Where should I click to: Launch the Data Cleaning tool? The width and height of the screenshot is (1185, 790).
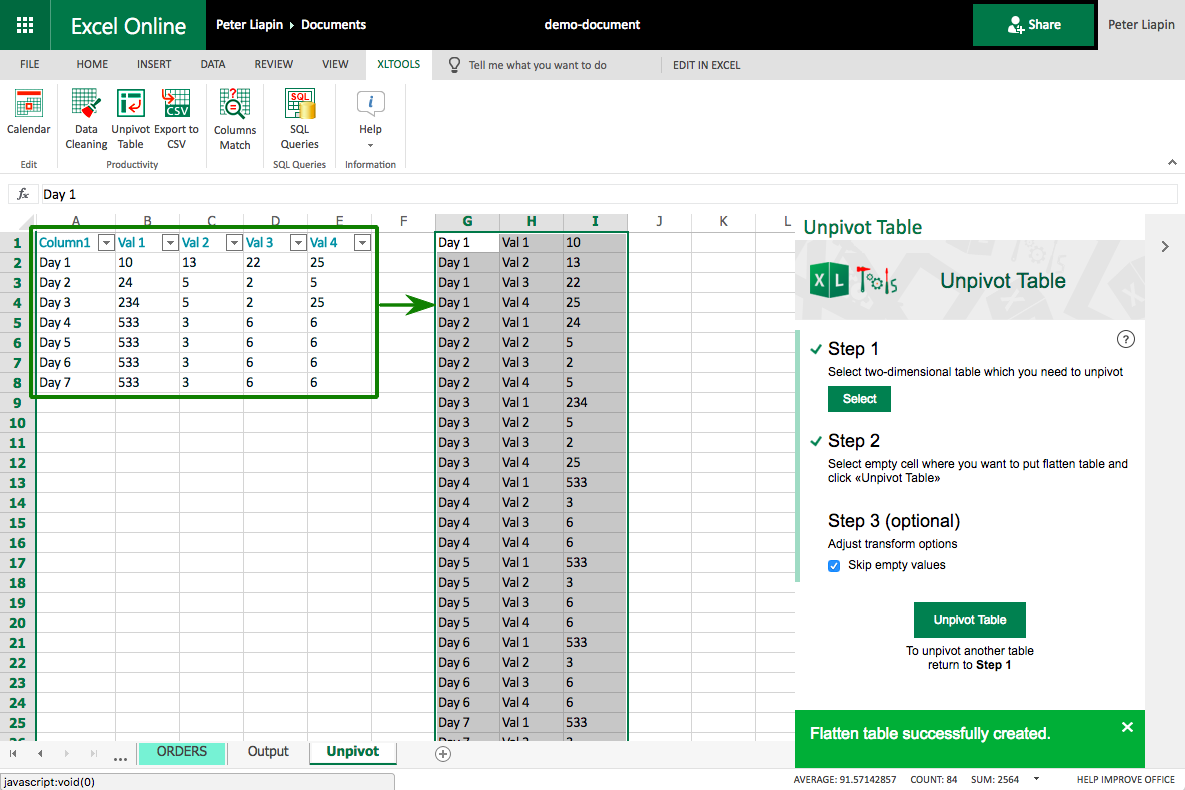(85, 119)
